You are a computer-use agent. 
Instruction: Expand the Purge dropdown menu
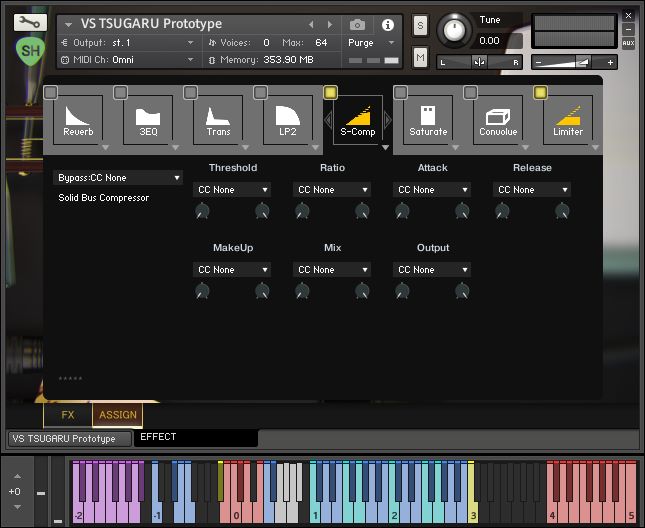pos(366,43)
